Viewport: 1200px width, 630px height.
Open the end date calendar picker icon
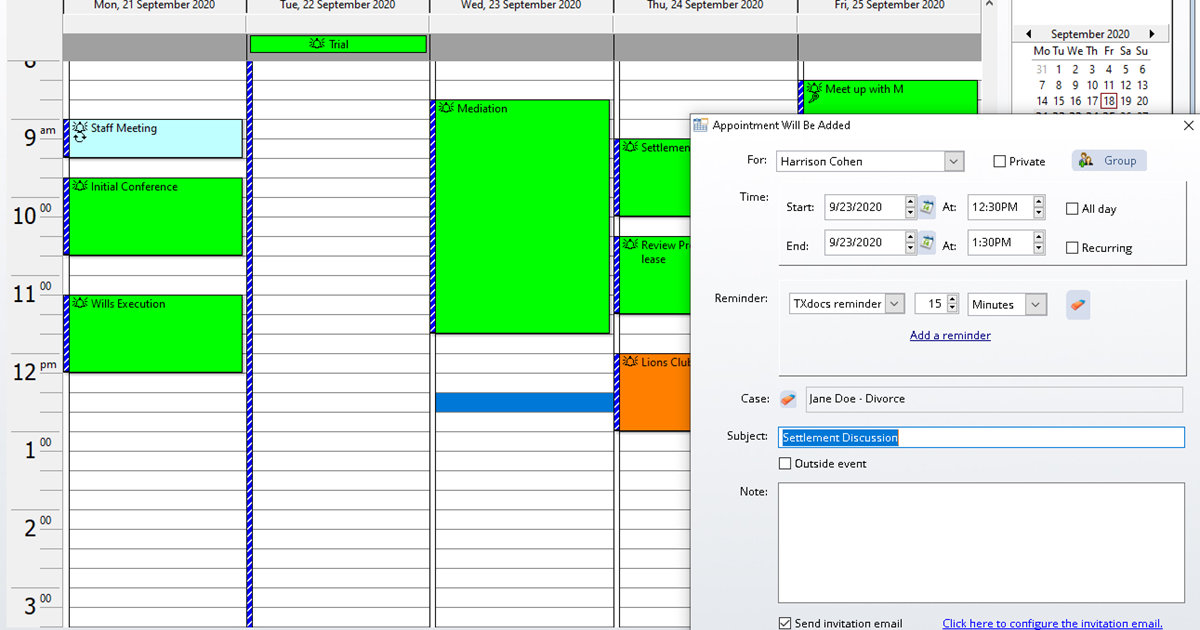(x=927, y=243)
